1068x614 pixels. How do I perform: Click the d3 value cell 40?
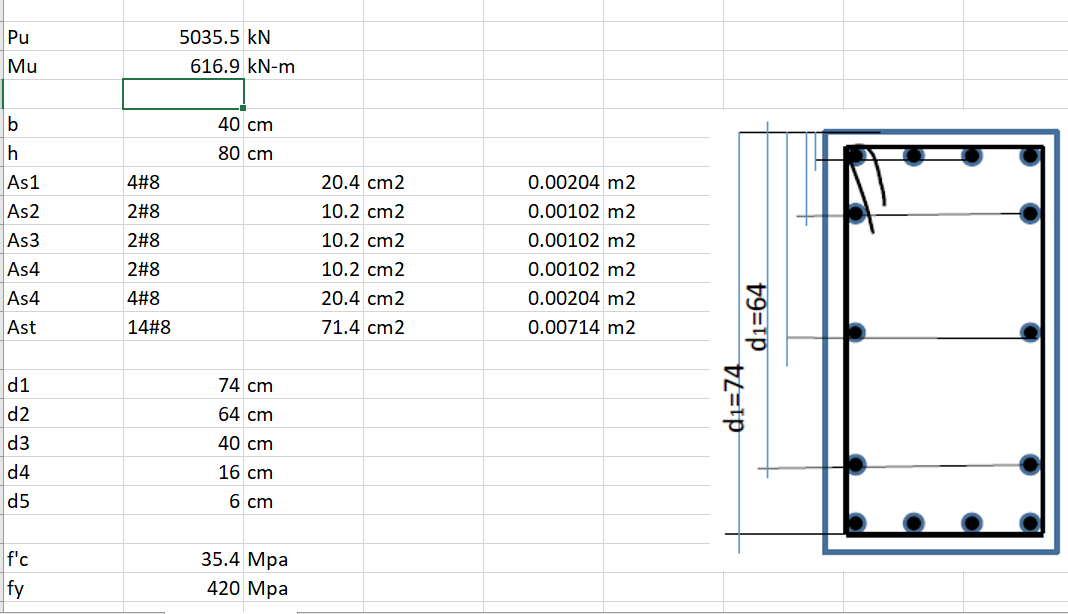pyautogui.click(x=183, y=443)
